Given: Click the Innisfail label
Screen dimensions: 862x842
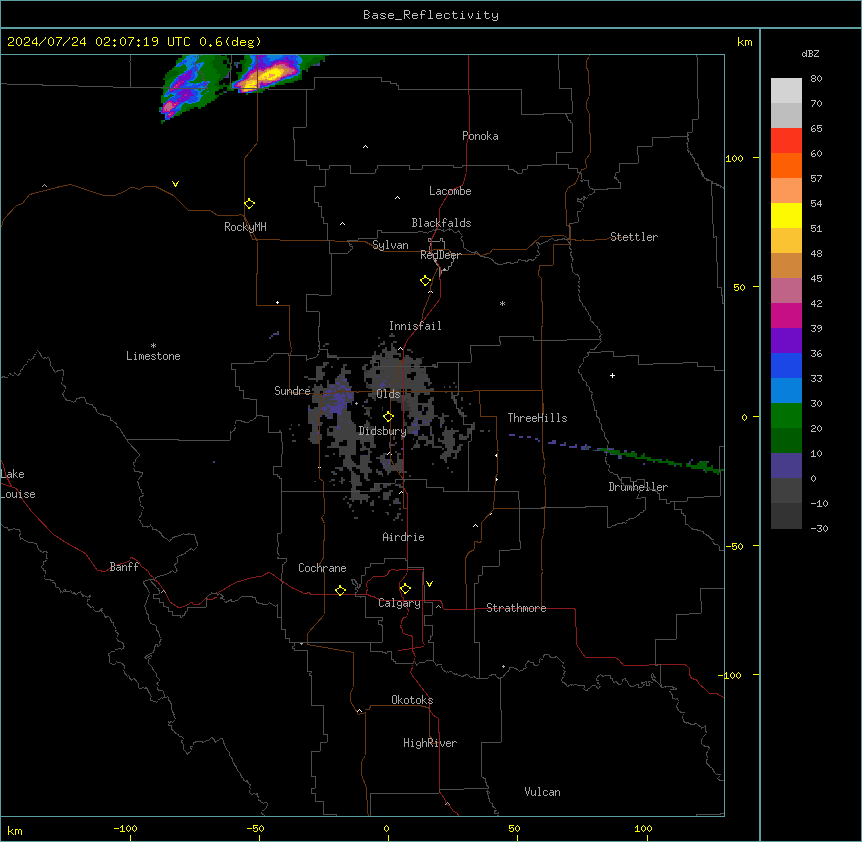Looking at the screenshot, I should pyautogui.click(x=415, y=326).
